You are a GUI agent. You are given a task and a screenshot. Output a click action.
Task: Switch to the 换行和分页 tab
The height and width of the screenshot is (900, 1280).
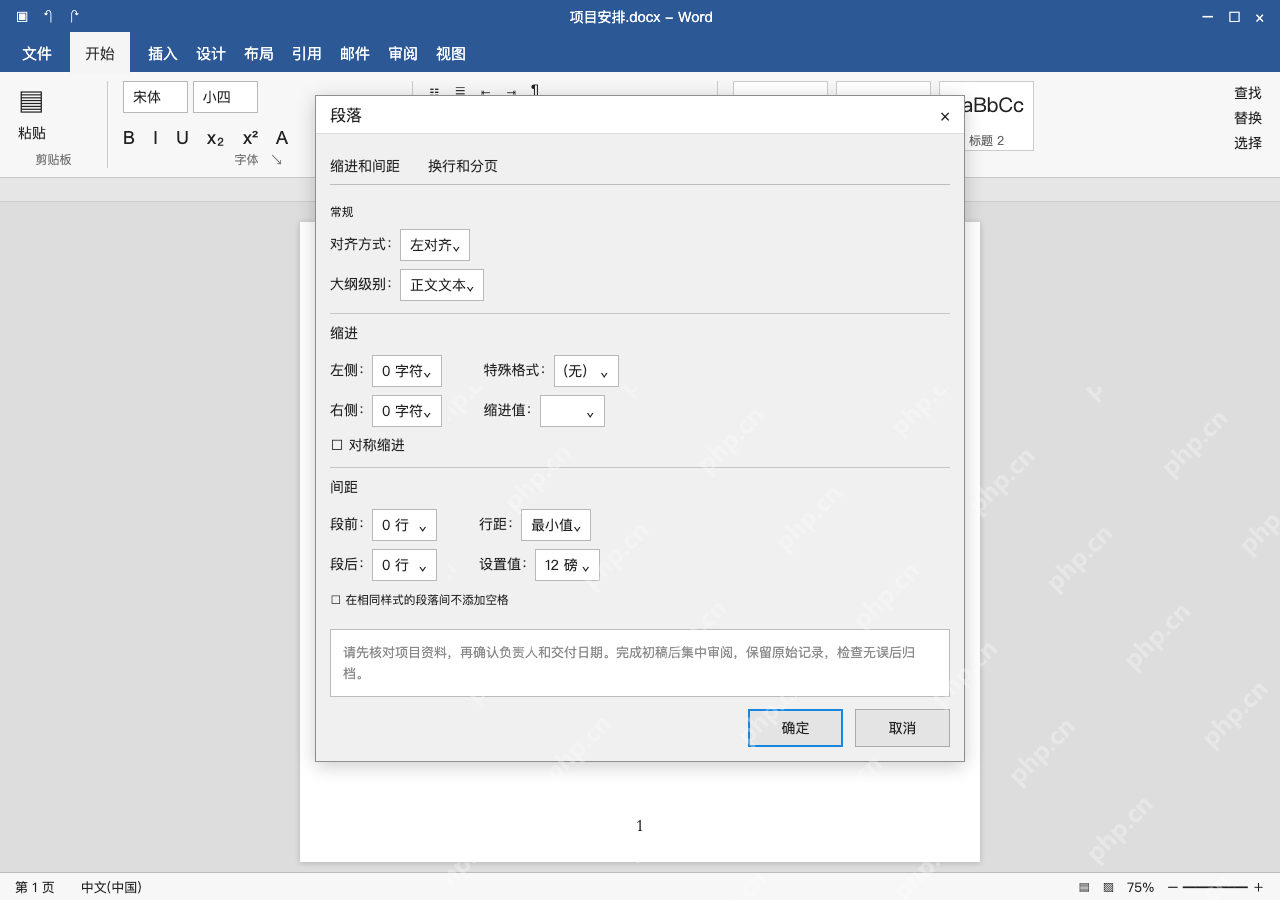(x=463, y=166)
